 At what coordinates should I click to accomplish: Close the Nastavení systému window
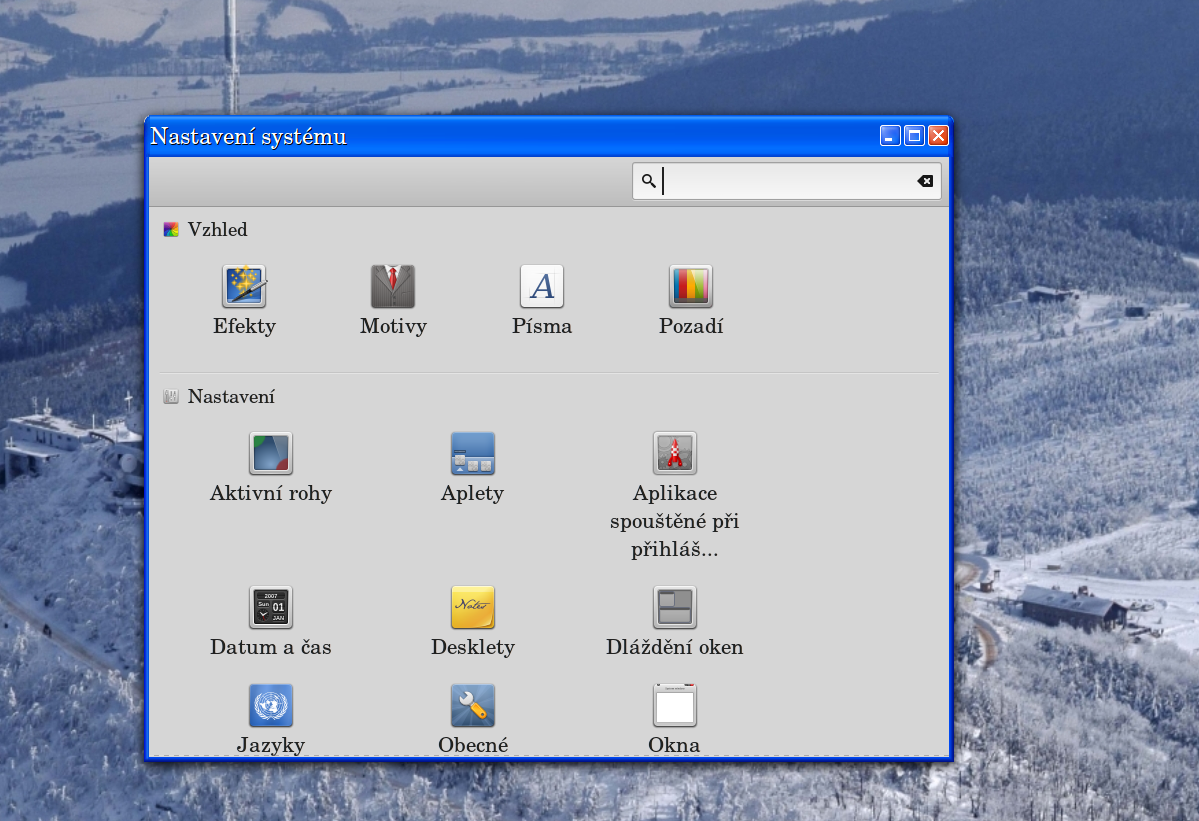click(938, 136)
